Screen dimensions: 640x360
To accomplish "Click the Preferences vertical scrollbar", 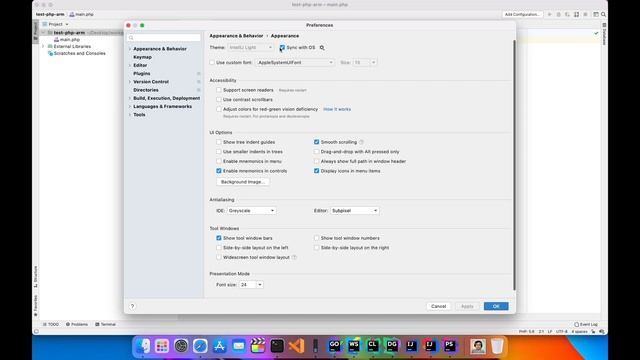I will [x=514, y=165].
